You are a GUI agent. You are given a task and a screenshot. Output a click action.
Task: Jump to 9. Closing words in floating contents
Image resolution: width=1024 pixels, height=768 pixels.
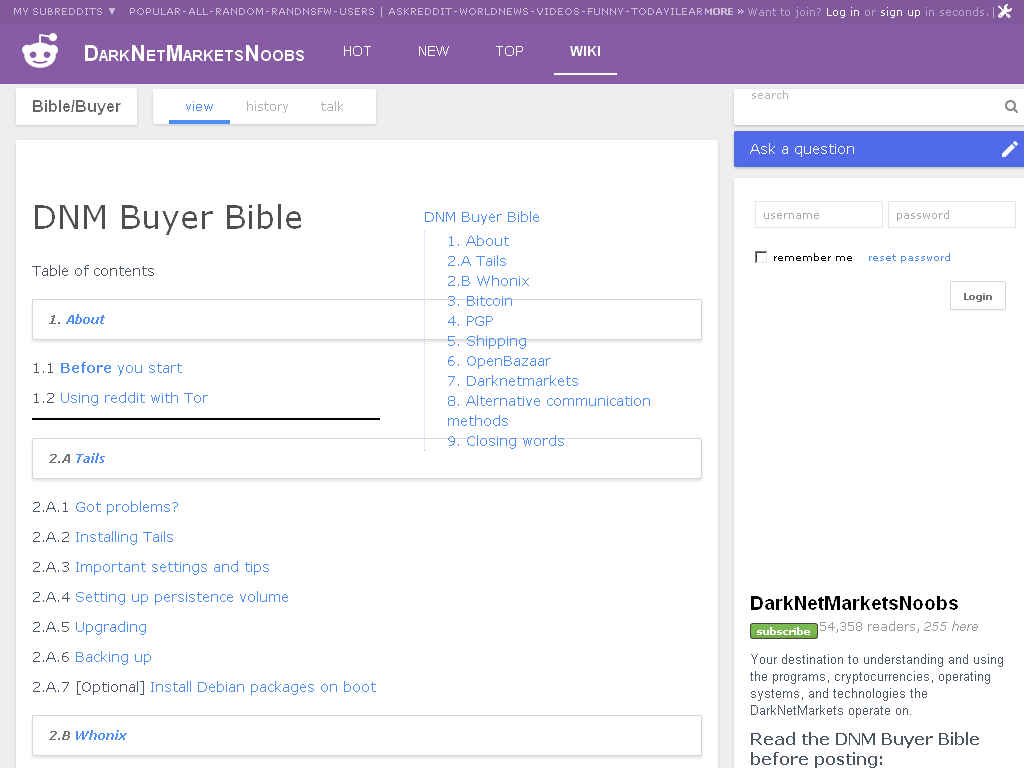506,441
